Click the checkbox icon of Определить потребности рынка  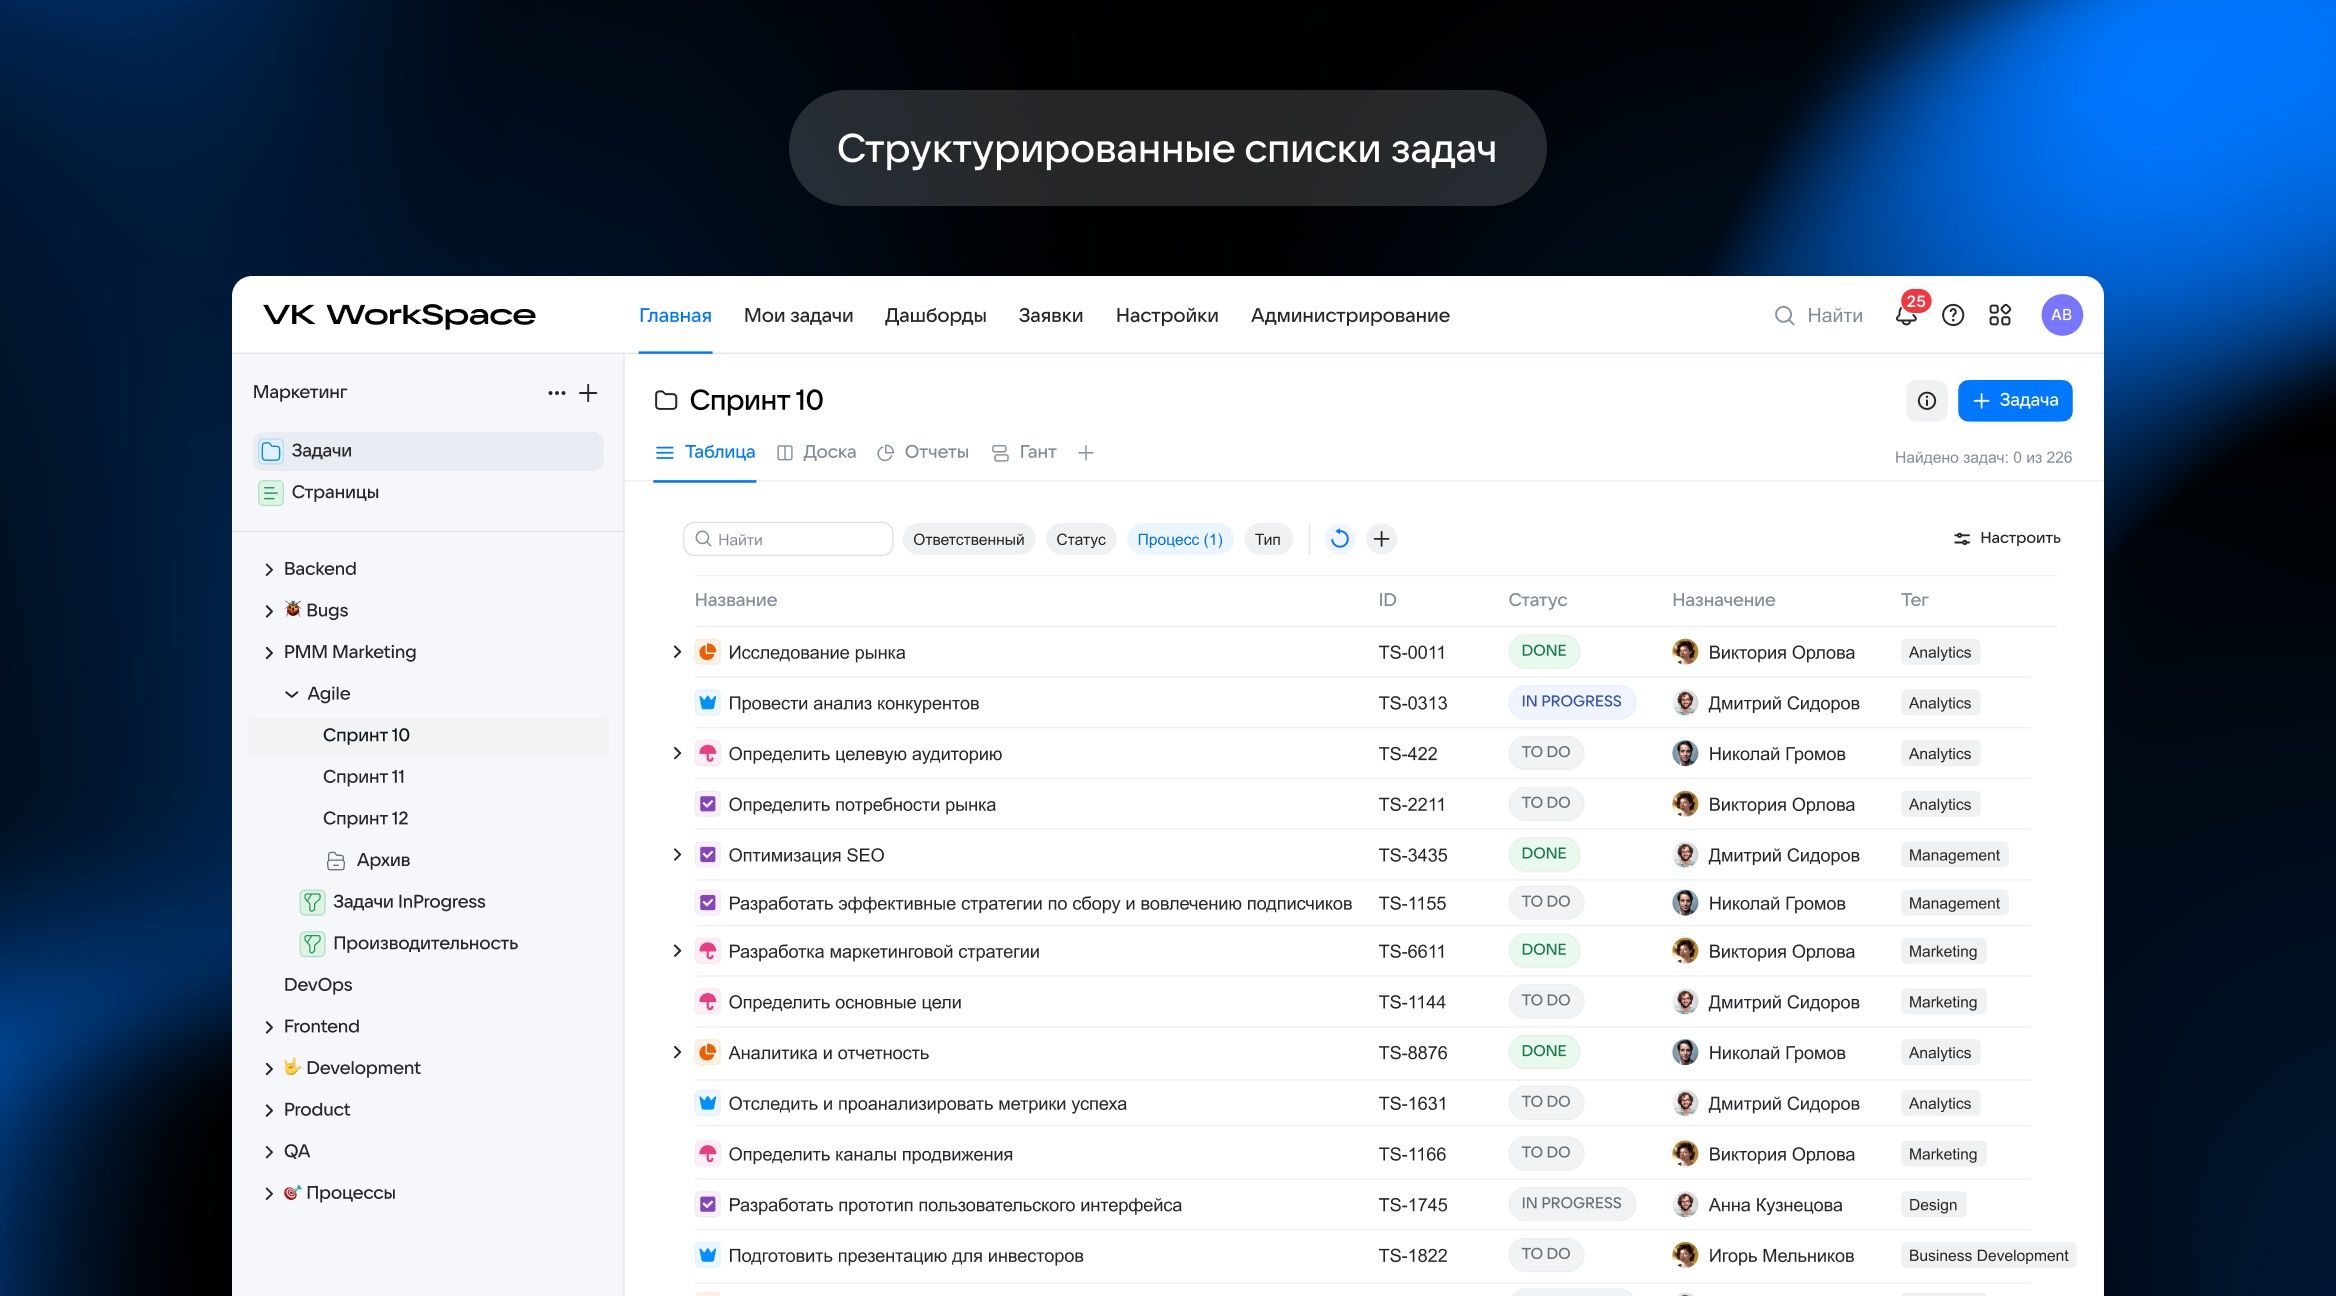(x=707, y=804)
